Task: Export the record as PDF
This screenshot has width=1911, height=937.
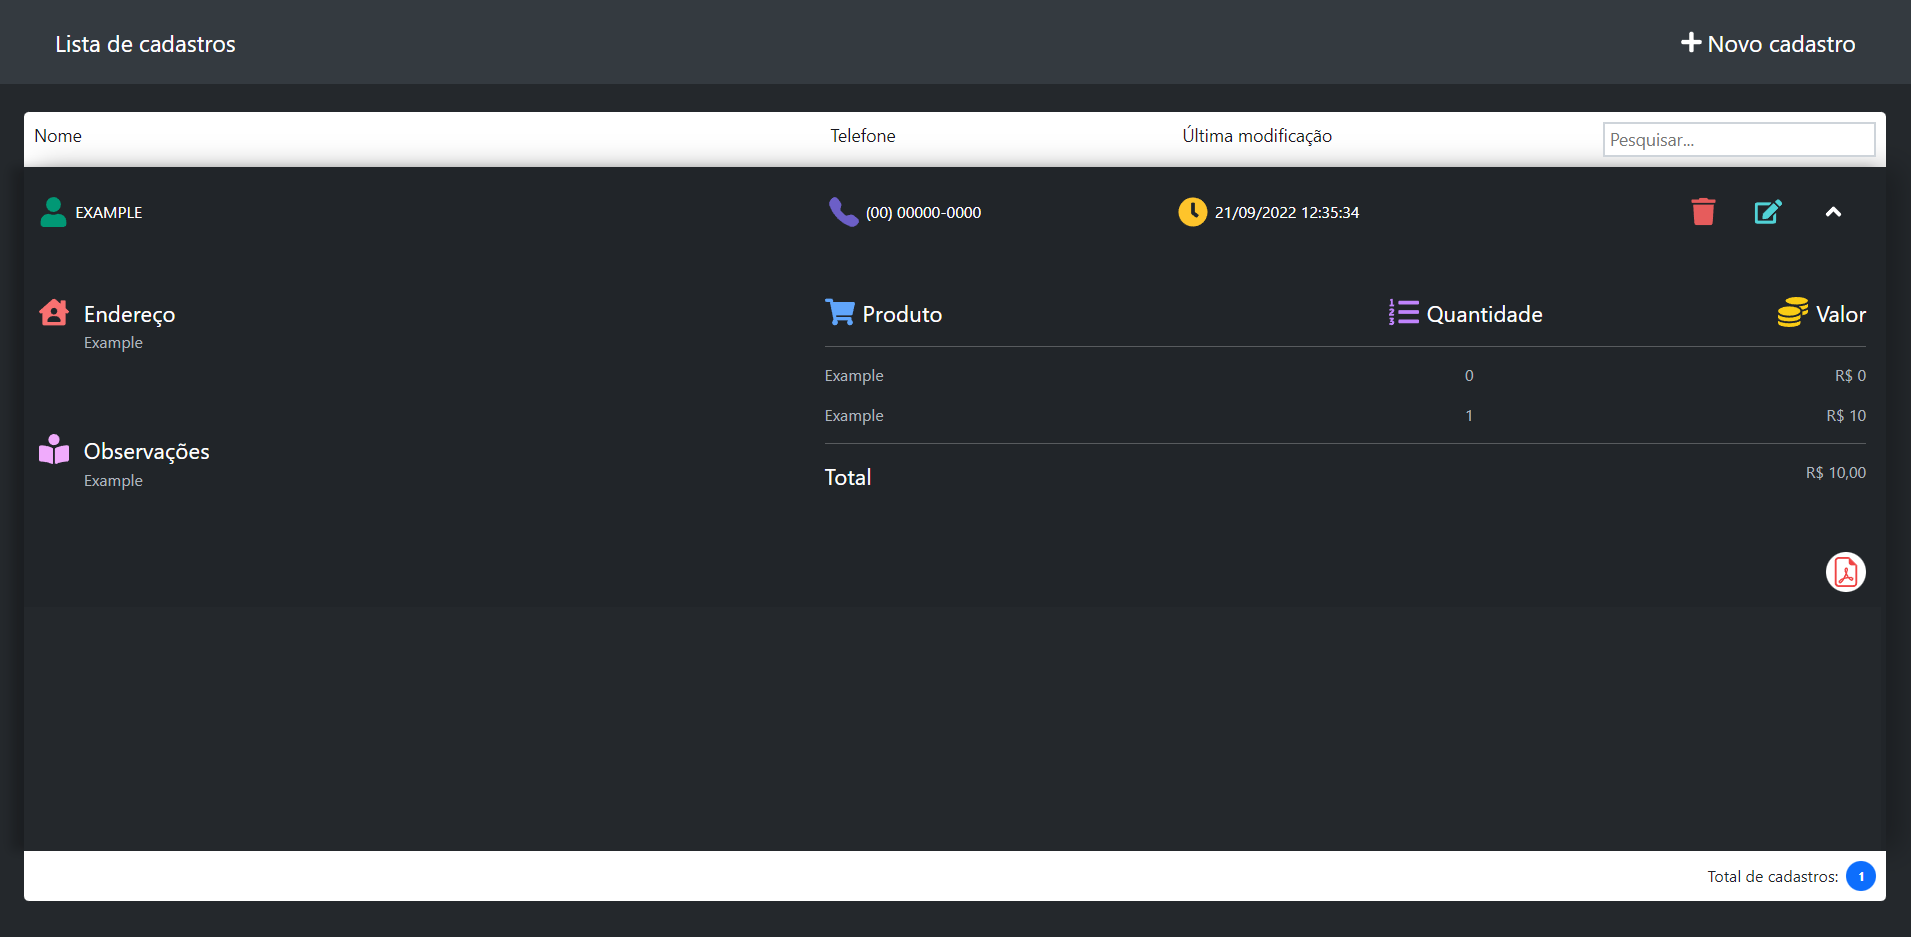Action: point(1846,572)
